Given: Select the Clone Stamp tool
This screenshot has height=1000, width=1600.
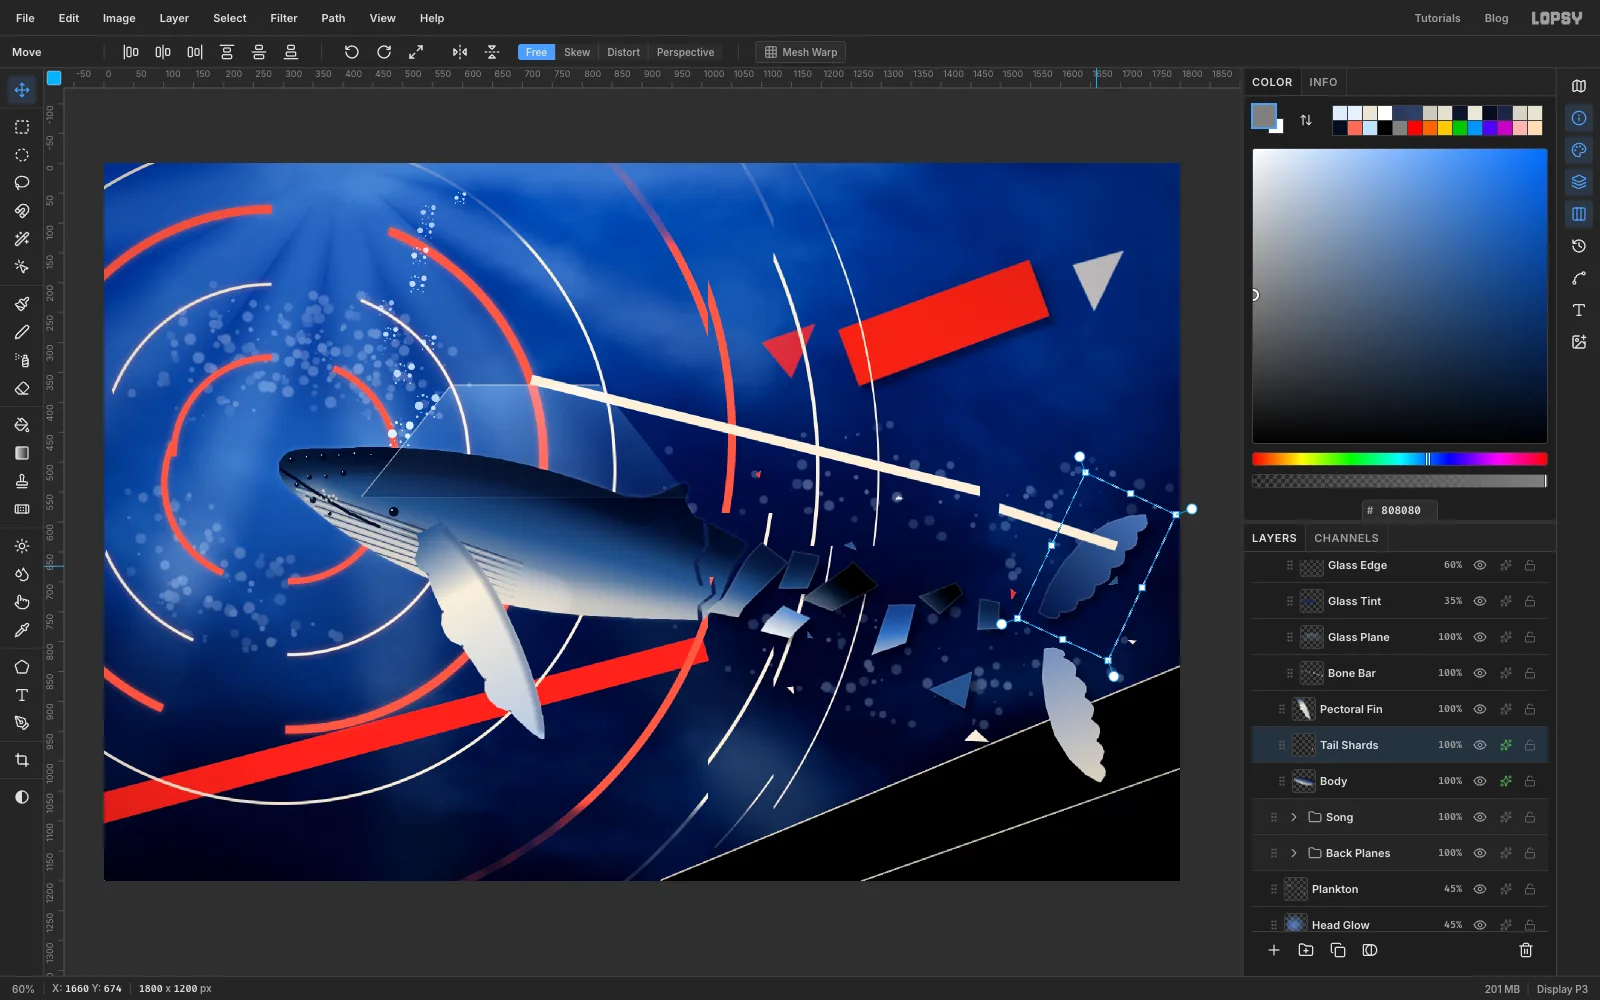Looking at the screenshot, I should (22, 481).
